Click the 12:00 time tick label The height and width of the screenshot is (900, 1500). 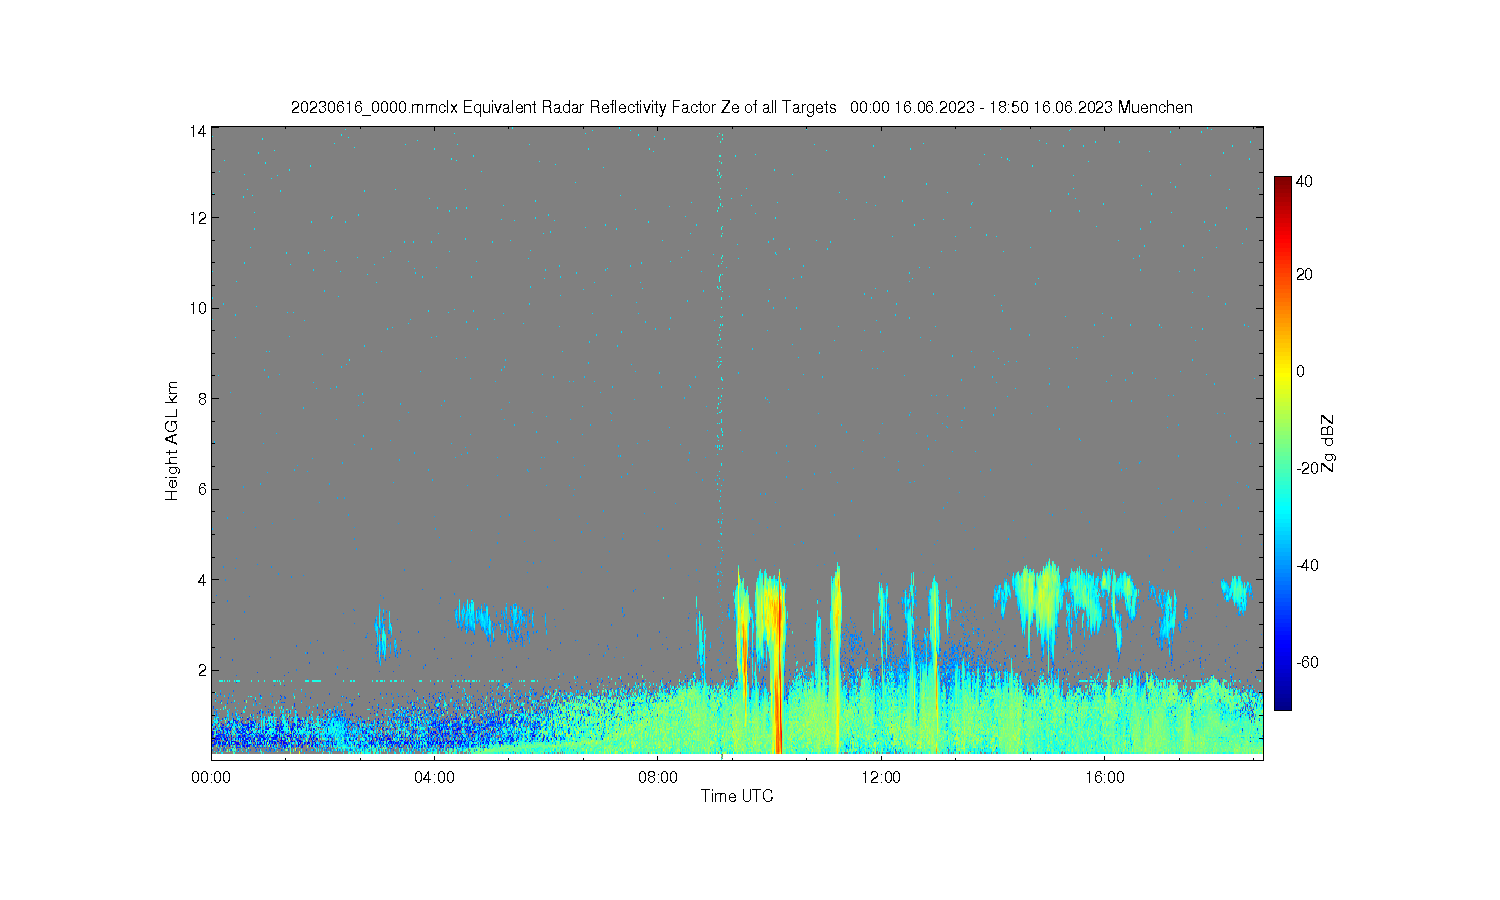coord(881,777)
